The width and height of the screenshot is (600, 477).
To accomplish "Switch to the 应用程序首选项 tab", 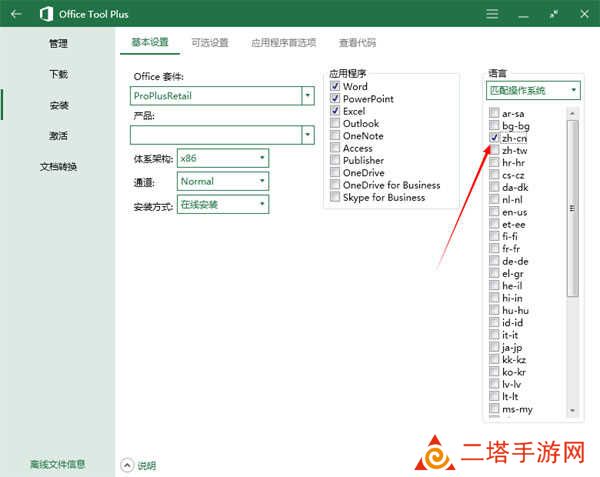I will [284, 42].
